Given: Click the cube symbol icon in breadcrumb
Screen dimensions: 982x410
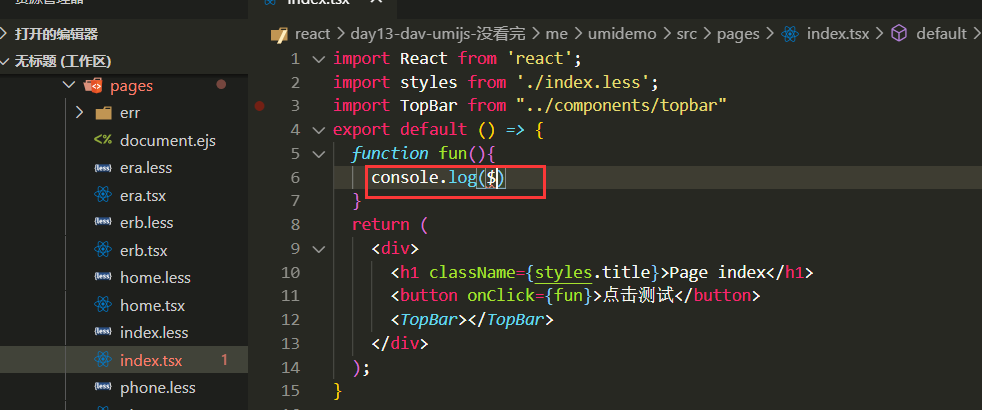Looking at the screenshot, I should (x=899, y=33).
